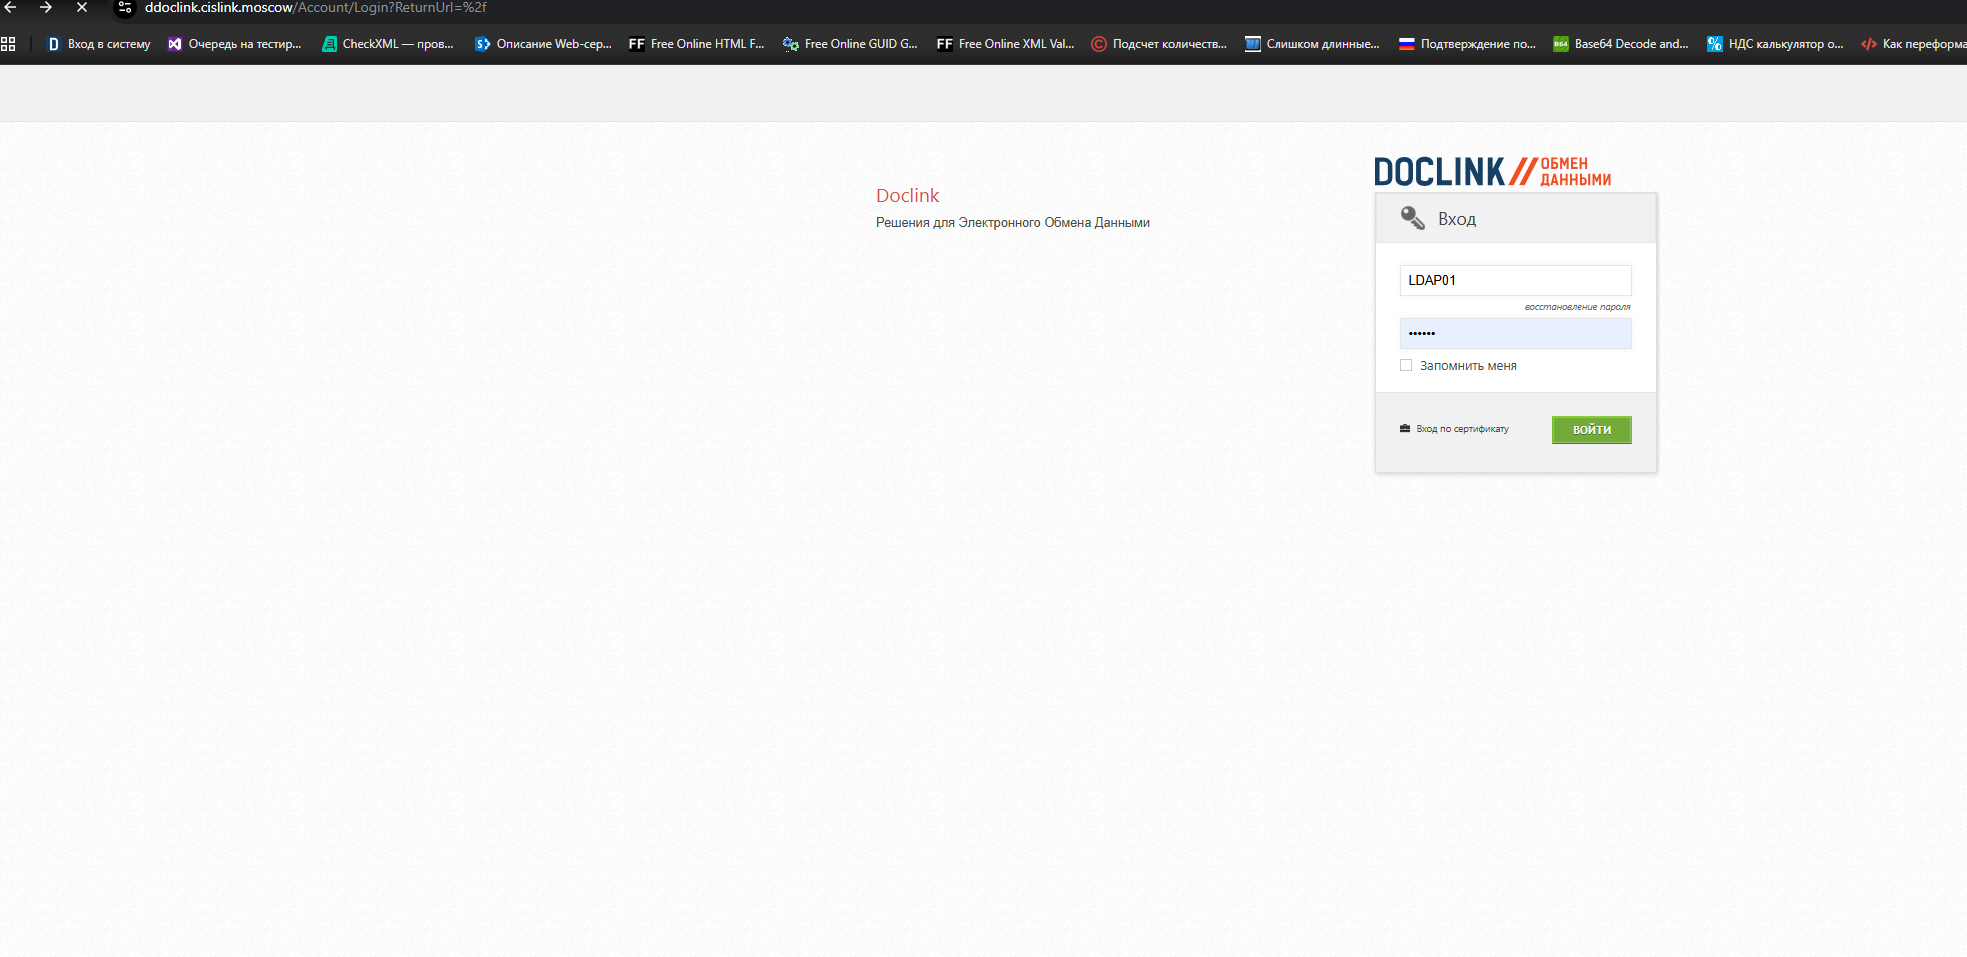
Task: Open the 'НДС калькулятор о...' bookmark
Action: click(x=1775, y=44)
